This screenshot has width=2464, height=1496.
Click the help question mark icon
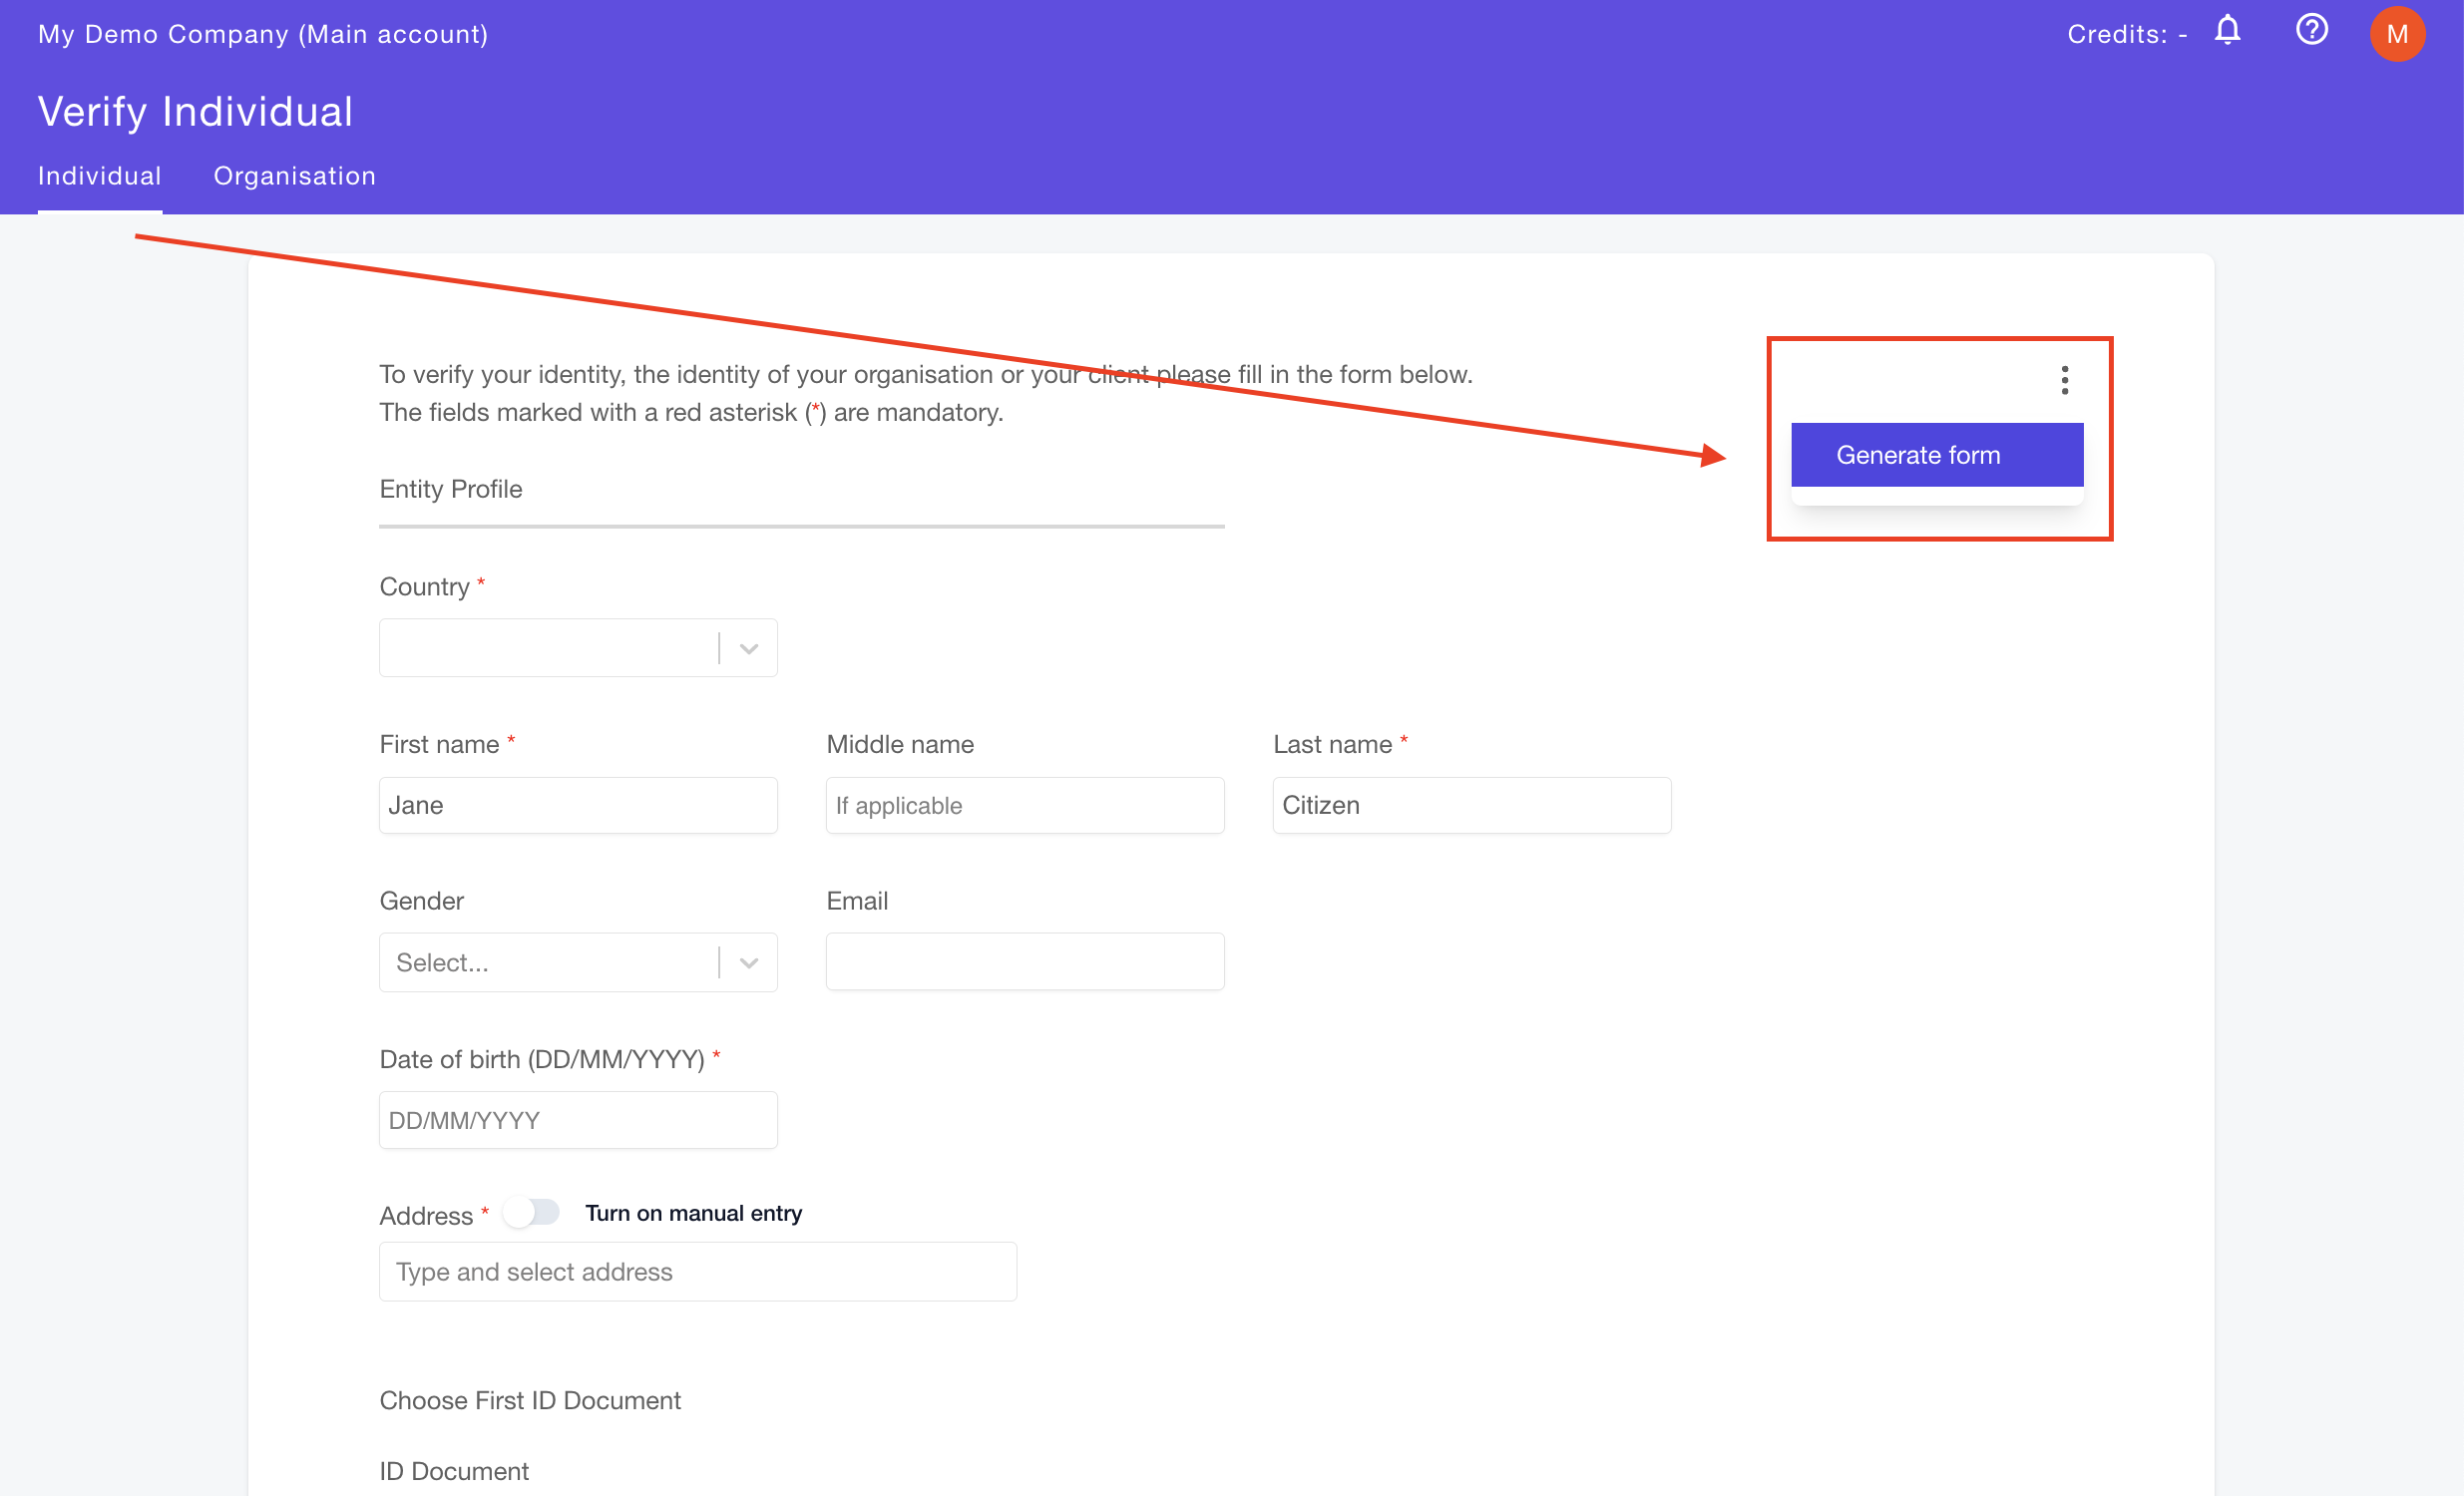point(2311,30)
